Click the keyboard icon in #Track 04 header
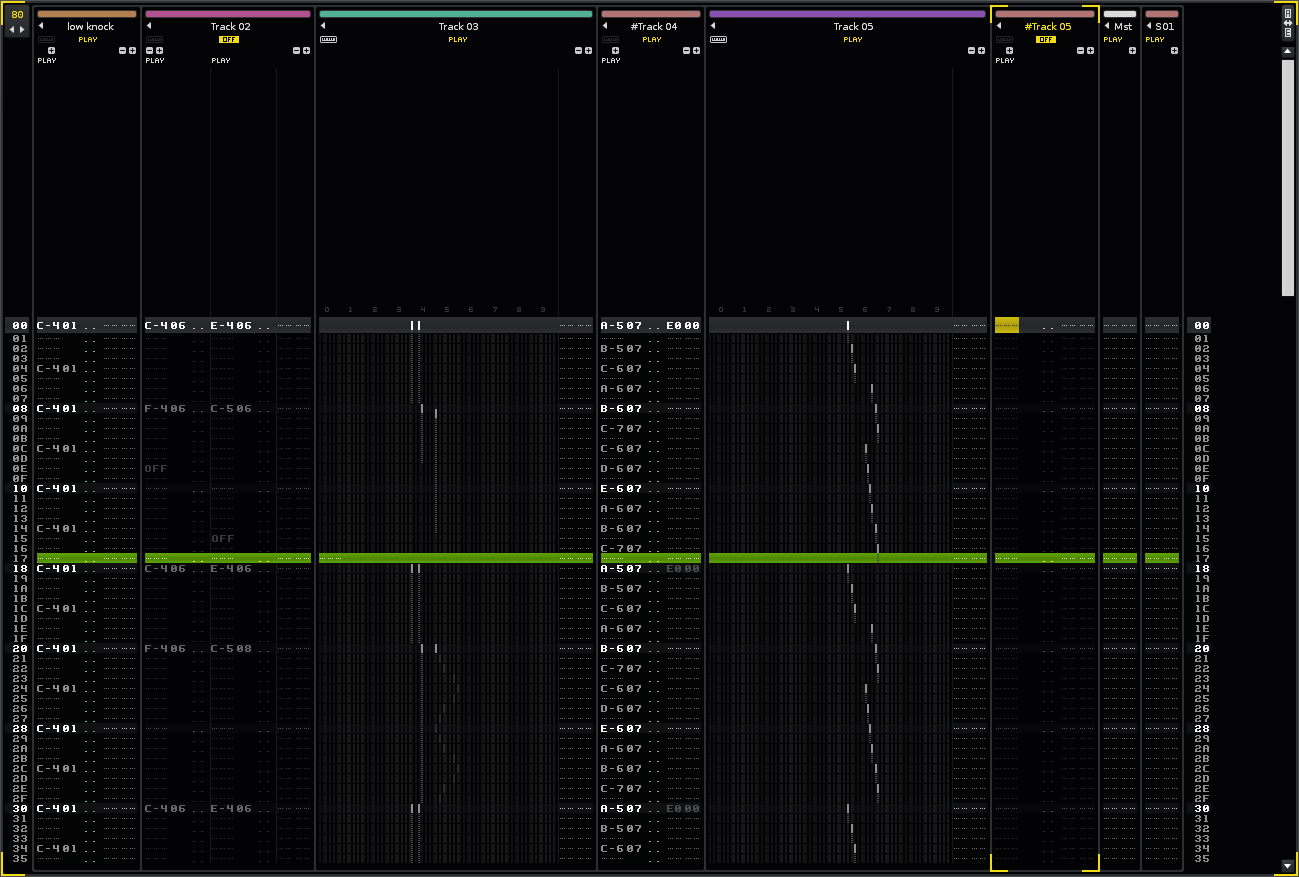The image size is (1299, 877). (610, 39)
